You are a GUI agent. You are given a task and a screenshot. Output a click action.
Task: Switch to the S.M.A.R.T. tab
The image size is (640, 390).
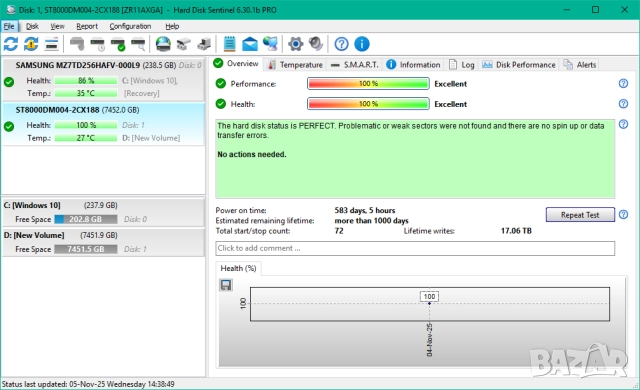point(355,64)
